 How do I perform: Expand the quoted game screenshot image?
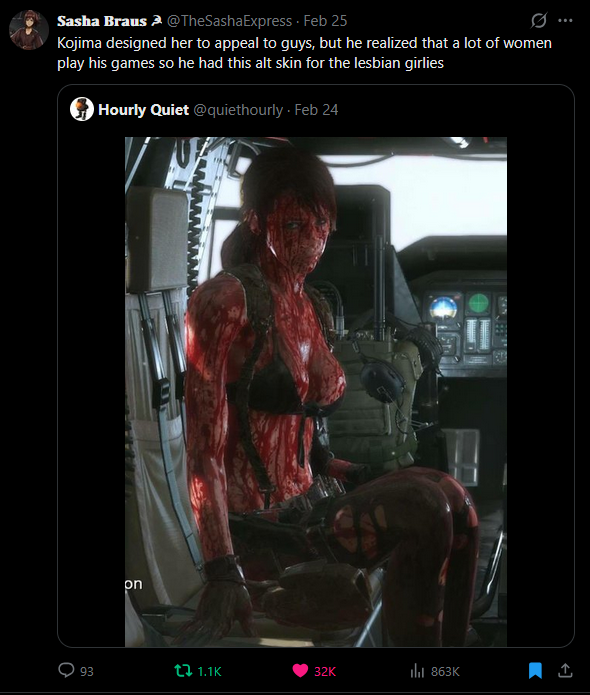point(316,392)
